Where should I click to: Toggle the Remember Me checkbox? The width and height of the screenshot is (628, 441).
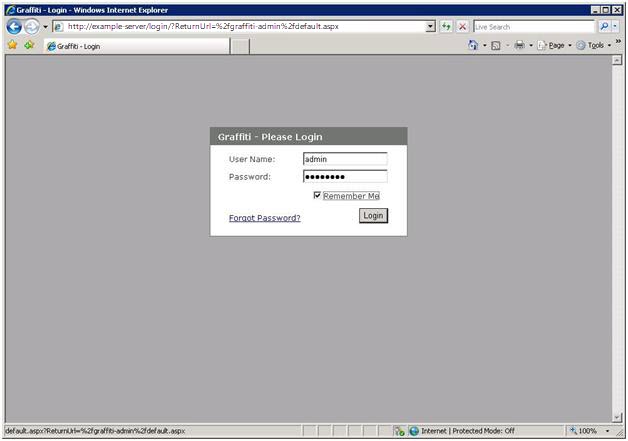pos(317,195)
